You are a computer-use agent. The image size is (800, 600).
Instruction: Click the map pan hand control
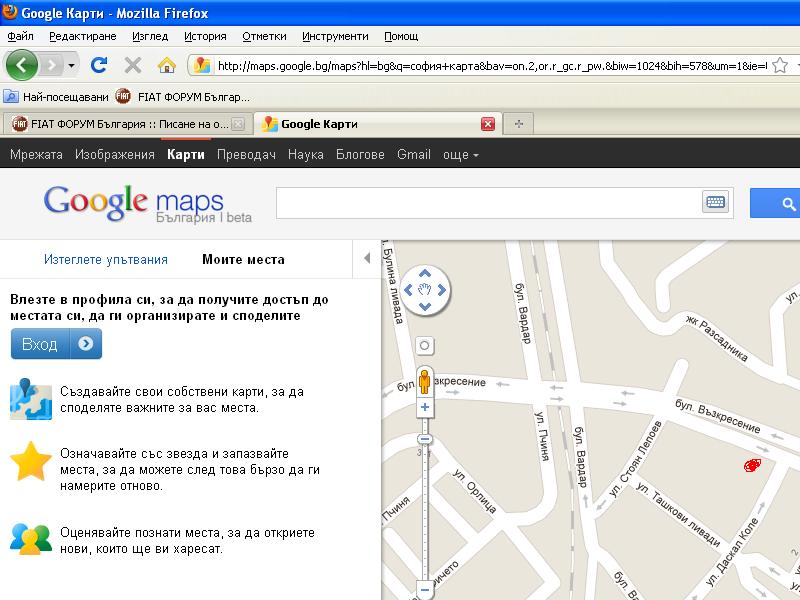(x=425, y=290)
